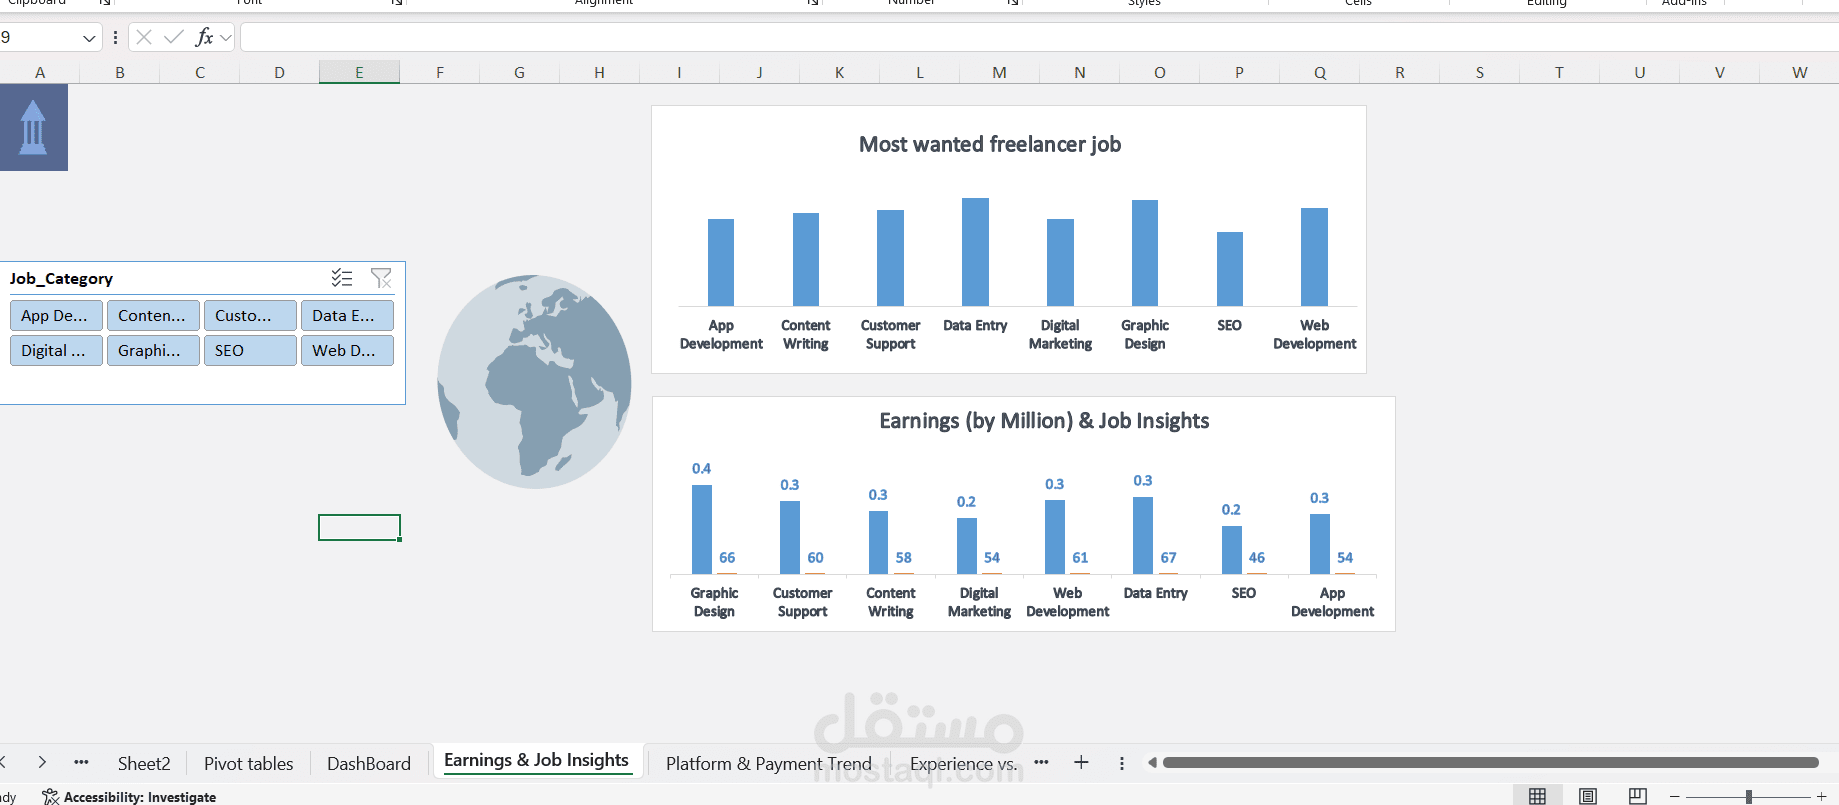
Task: Select Earnings & Job Insights tab
Action: (536, 760)
